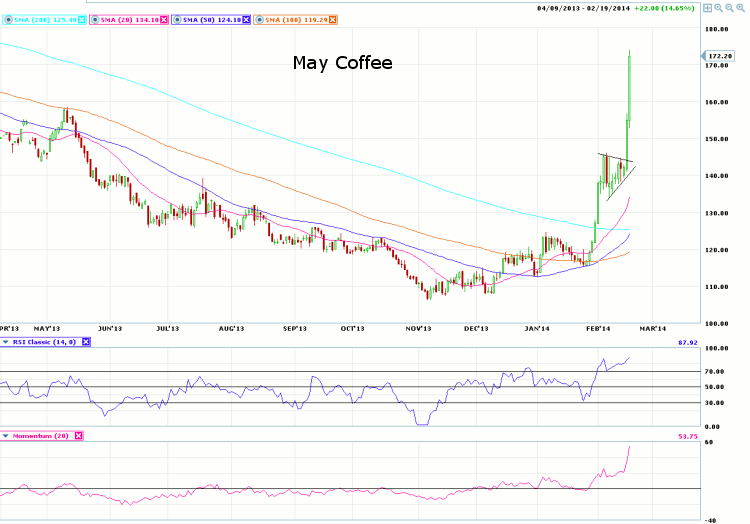Delete the SMA (100) orange indicator
This screenshot has width=750, height=524.
pyautogui.click(x=333, y=19)
